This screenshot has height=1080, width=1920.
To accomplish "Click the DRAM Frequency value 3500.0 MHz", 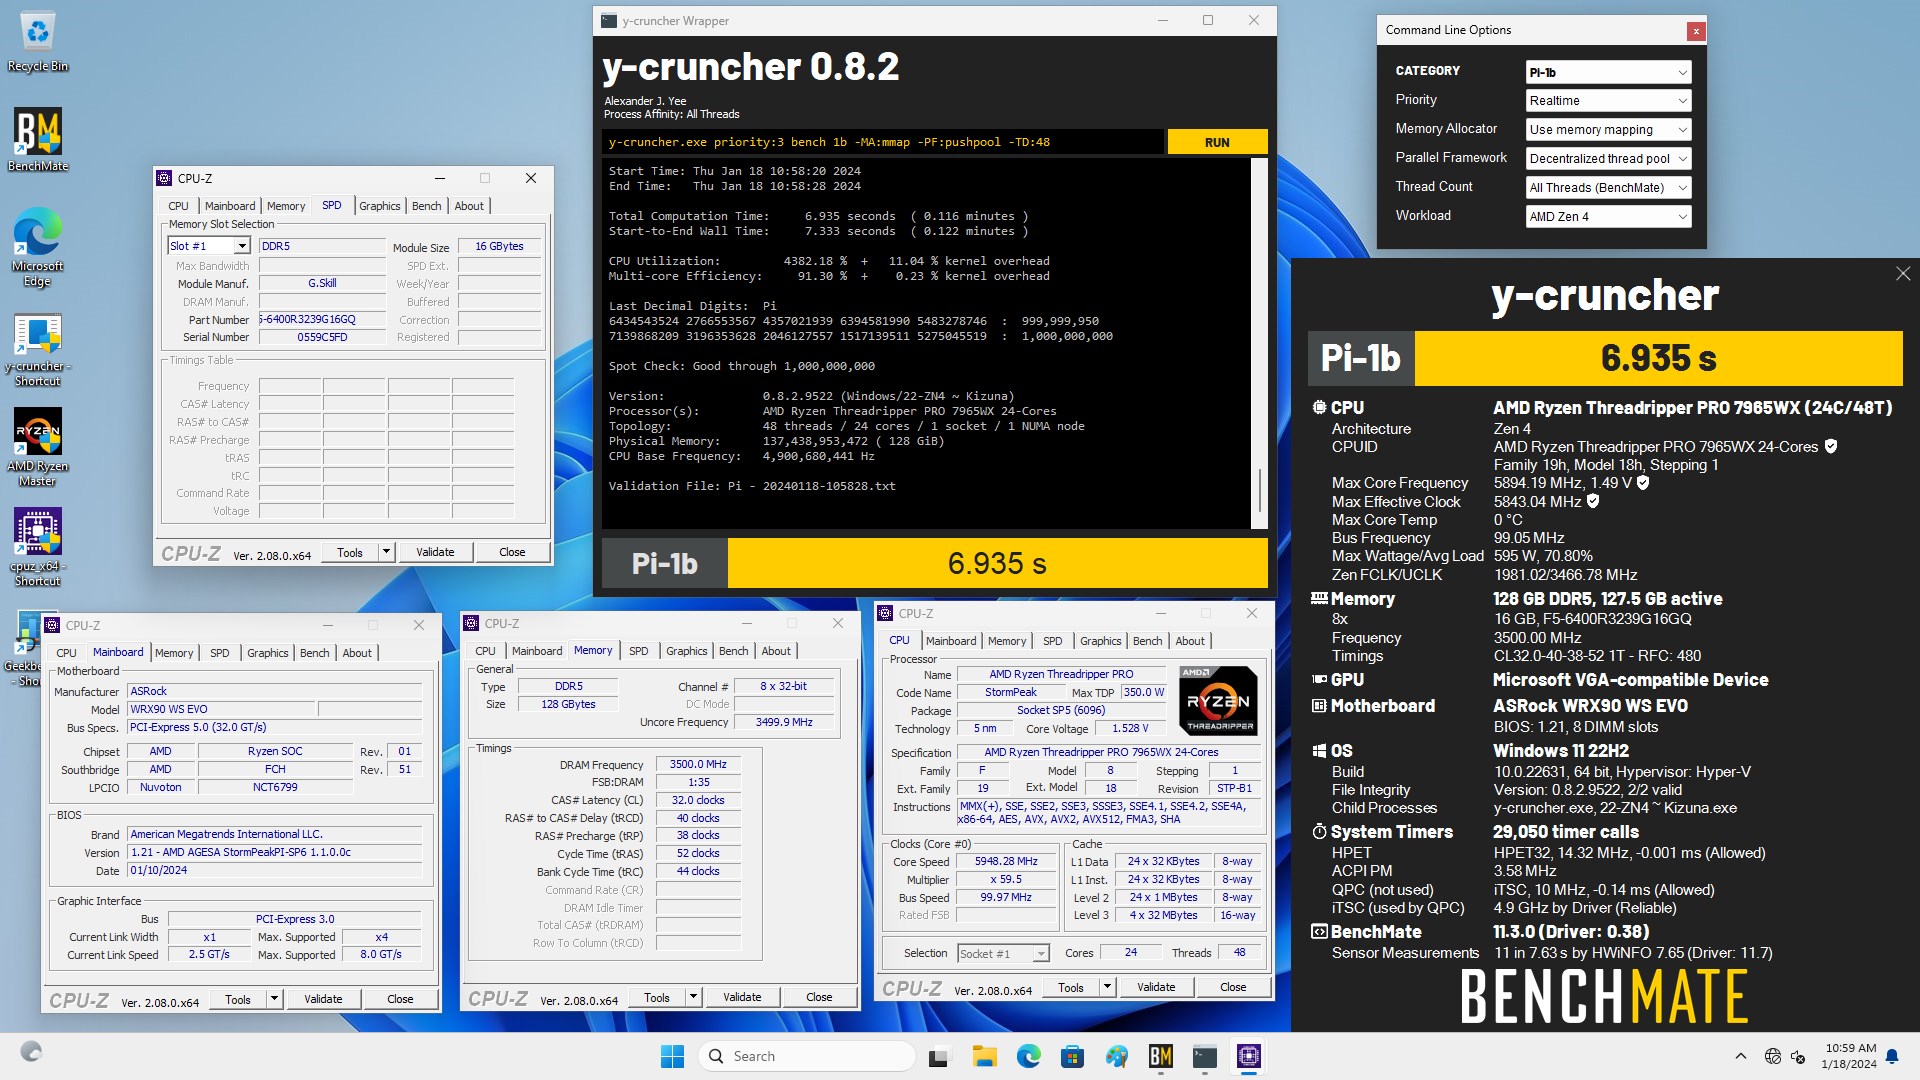I will (x=698, y=764).
